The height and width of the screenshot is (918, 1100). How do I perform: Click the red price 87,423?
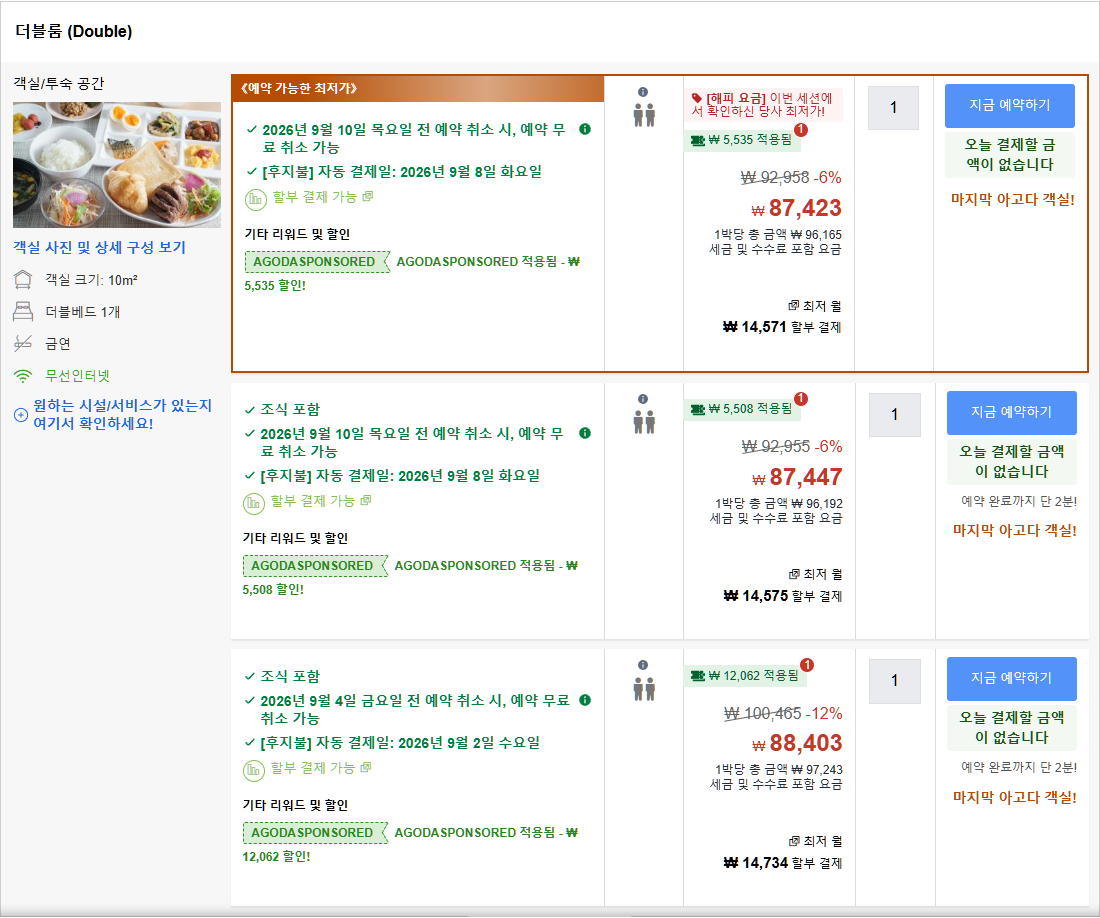tap(805, 208)
